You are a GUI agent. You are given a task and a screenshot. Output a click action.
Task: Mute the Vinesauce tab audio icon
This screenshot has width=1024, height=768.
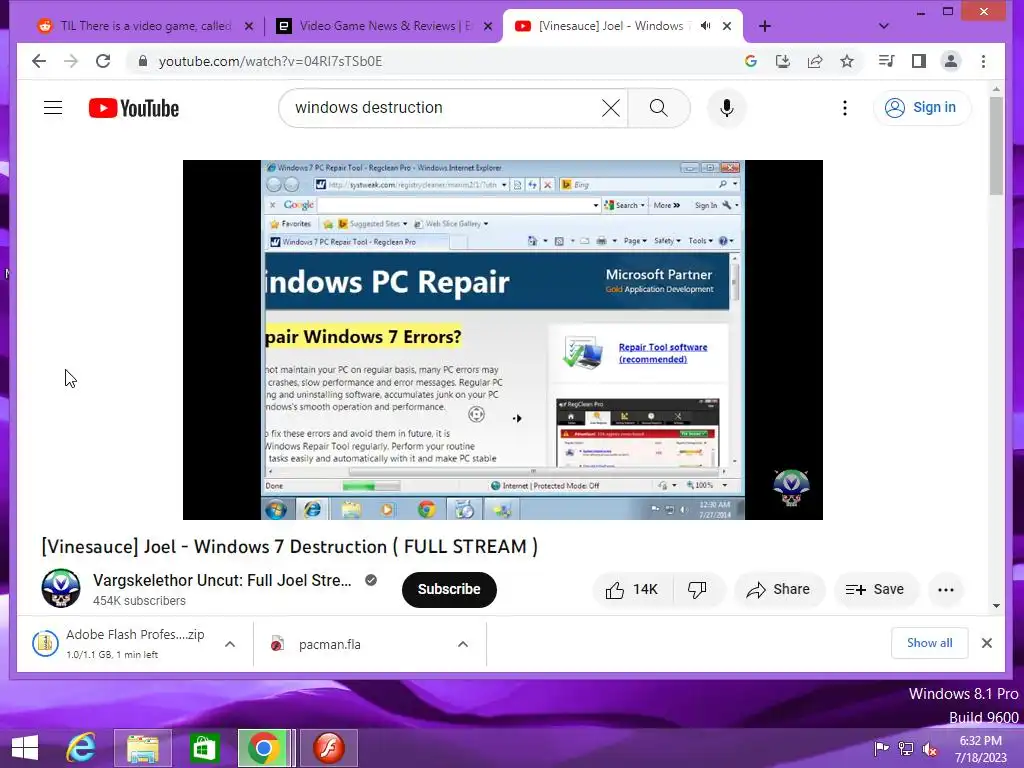[705, 26]
